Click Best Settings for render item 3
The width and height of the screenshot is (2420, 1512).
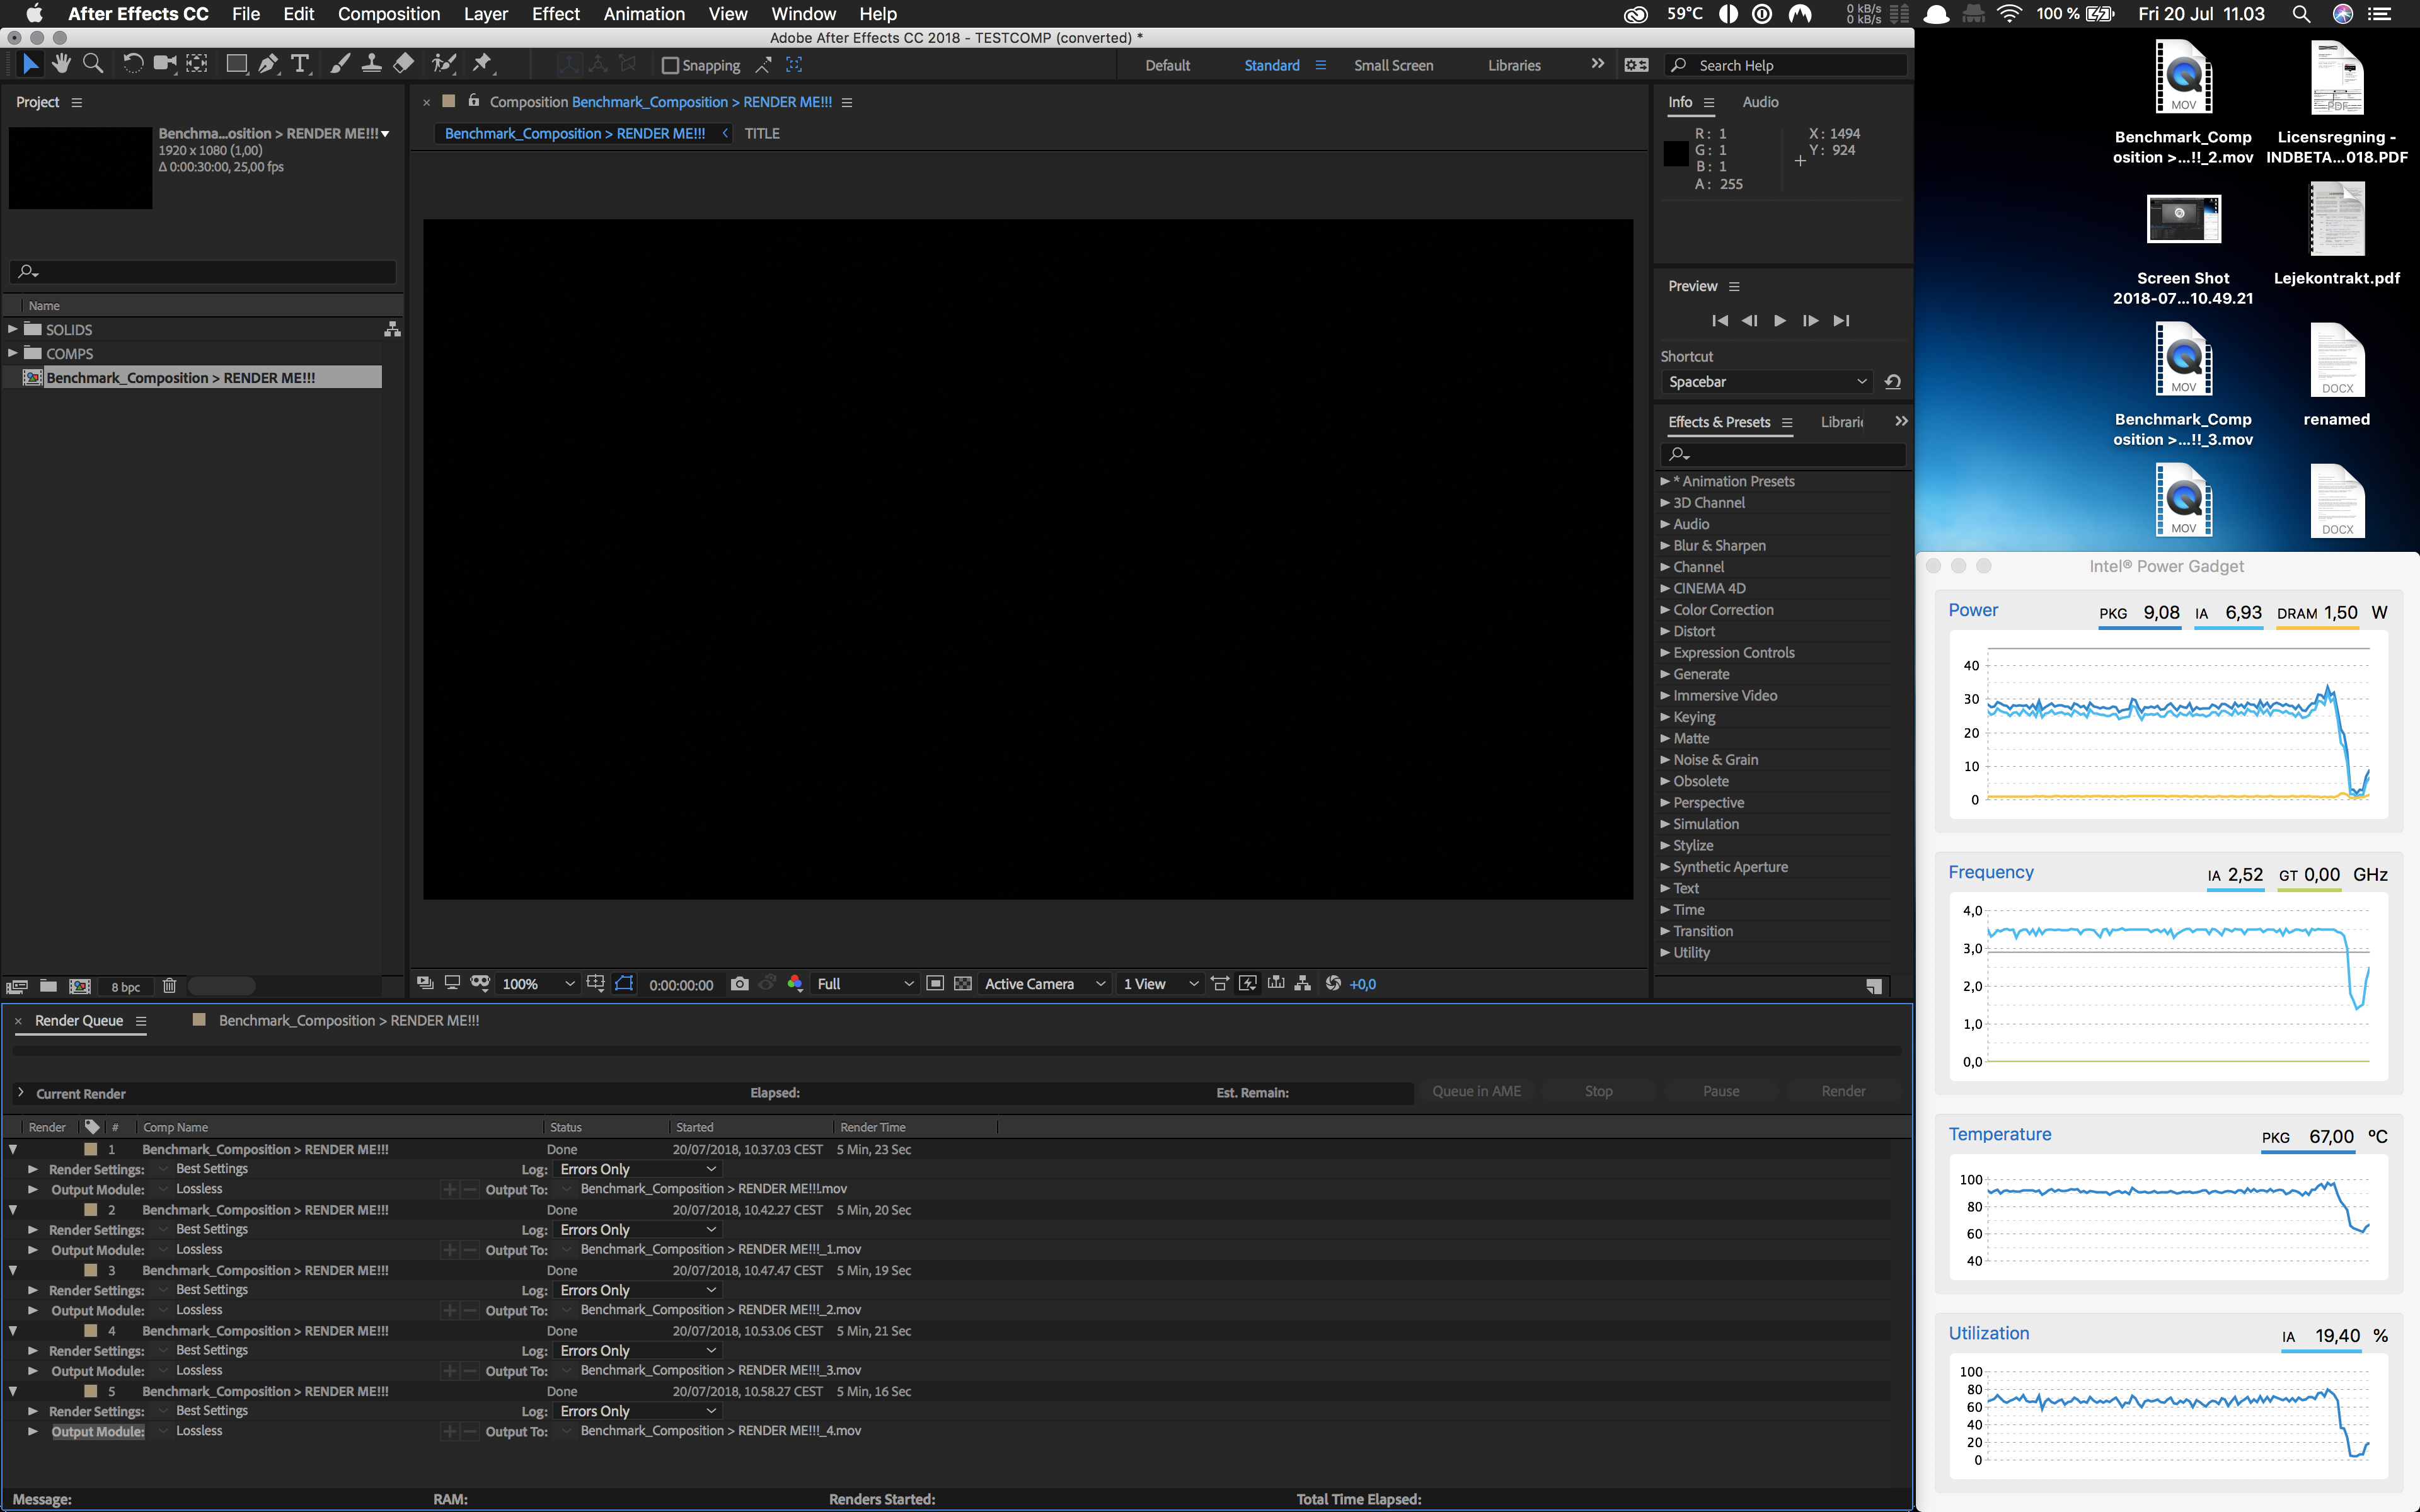tap(211, 1290)
